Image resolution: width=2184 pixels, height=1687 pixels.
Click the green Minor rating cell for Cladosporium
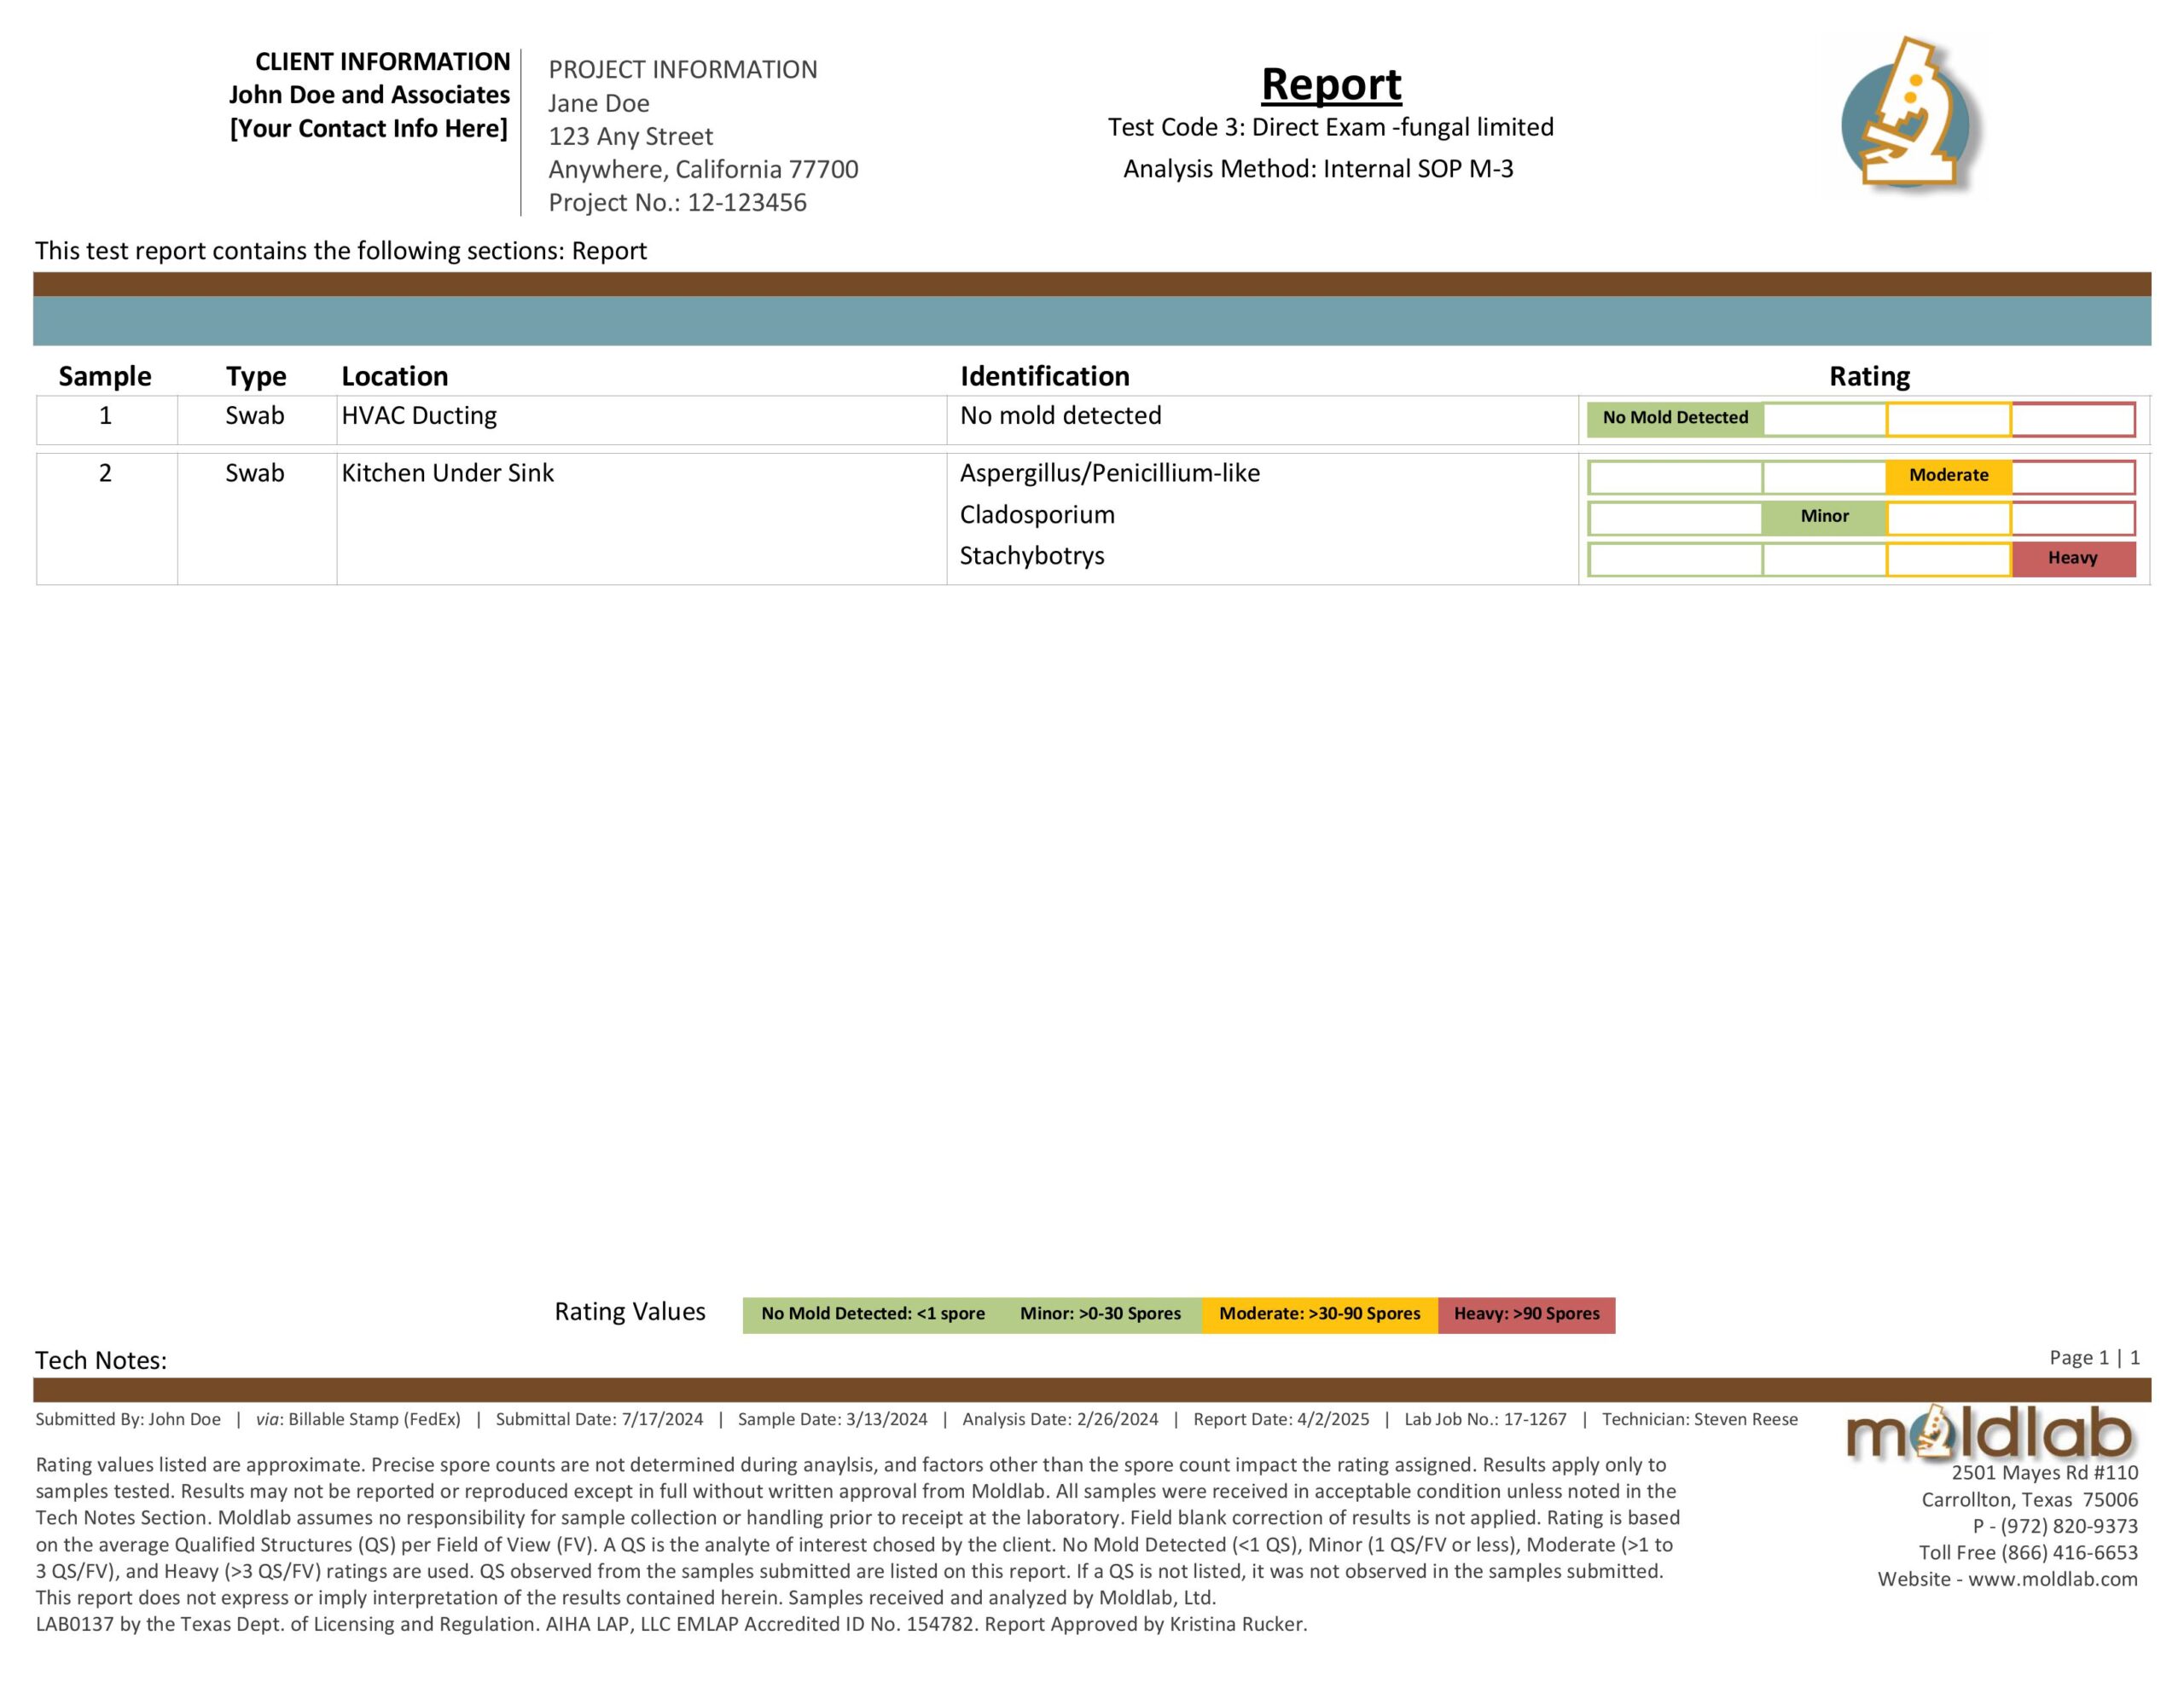1826,517
